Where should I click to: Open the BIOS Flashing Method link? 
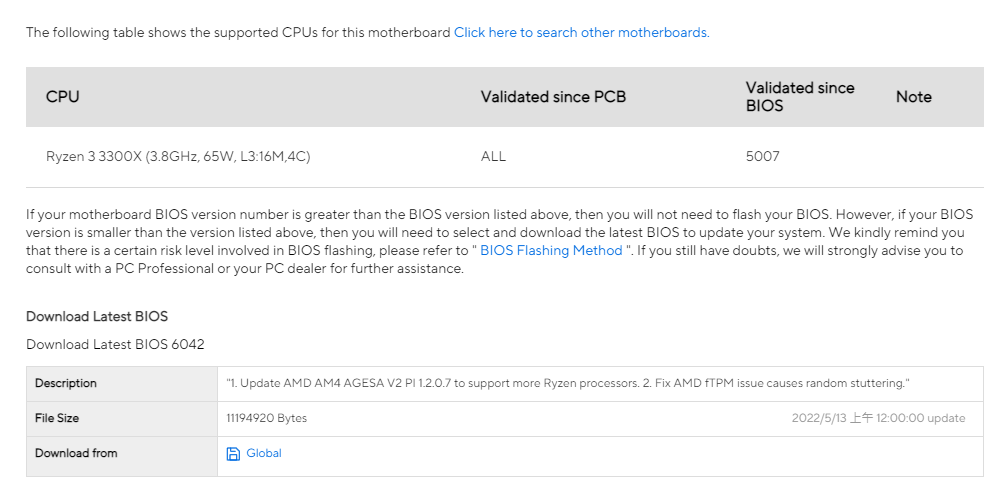coord(551,251)
